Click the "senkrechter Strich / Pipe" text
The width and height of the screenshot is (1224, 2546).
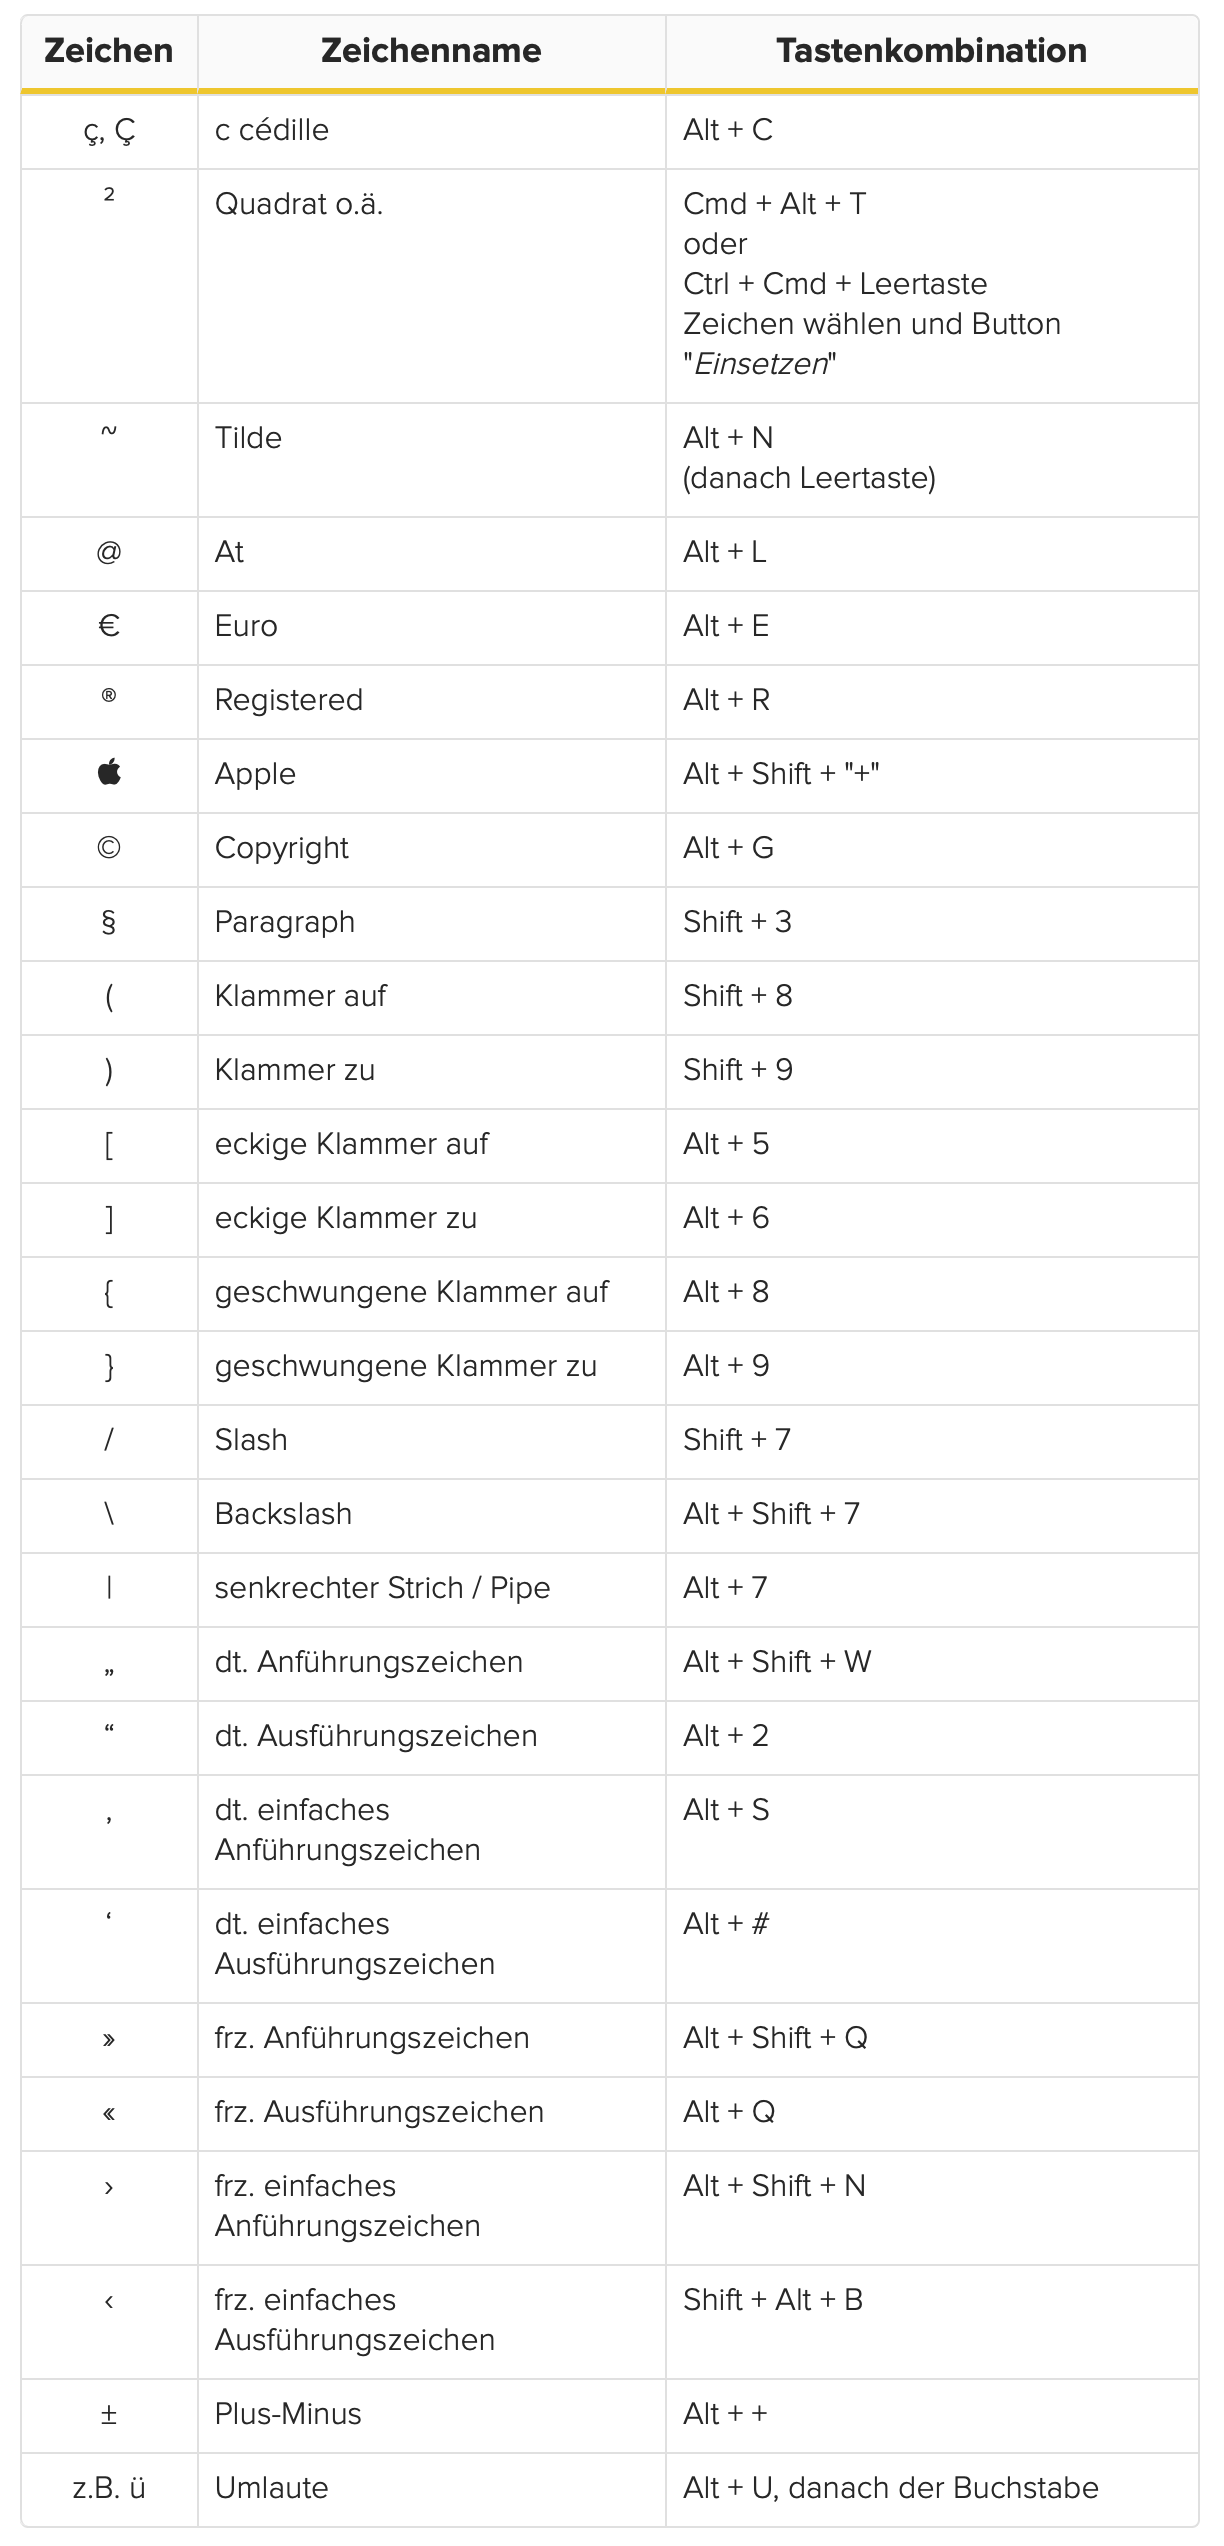coord(382,1588)
